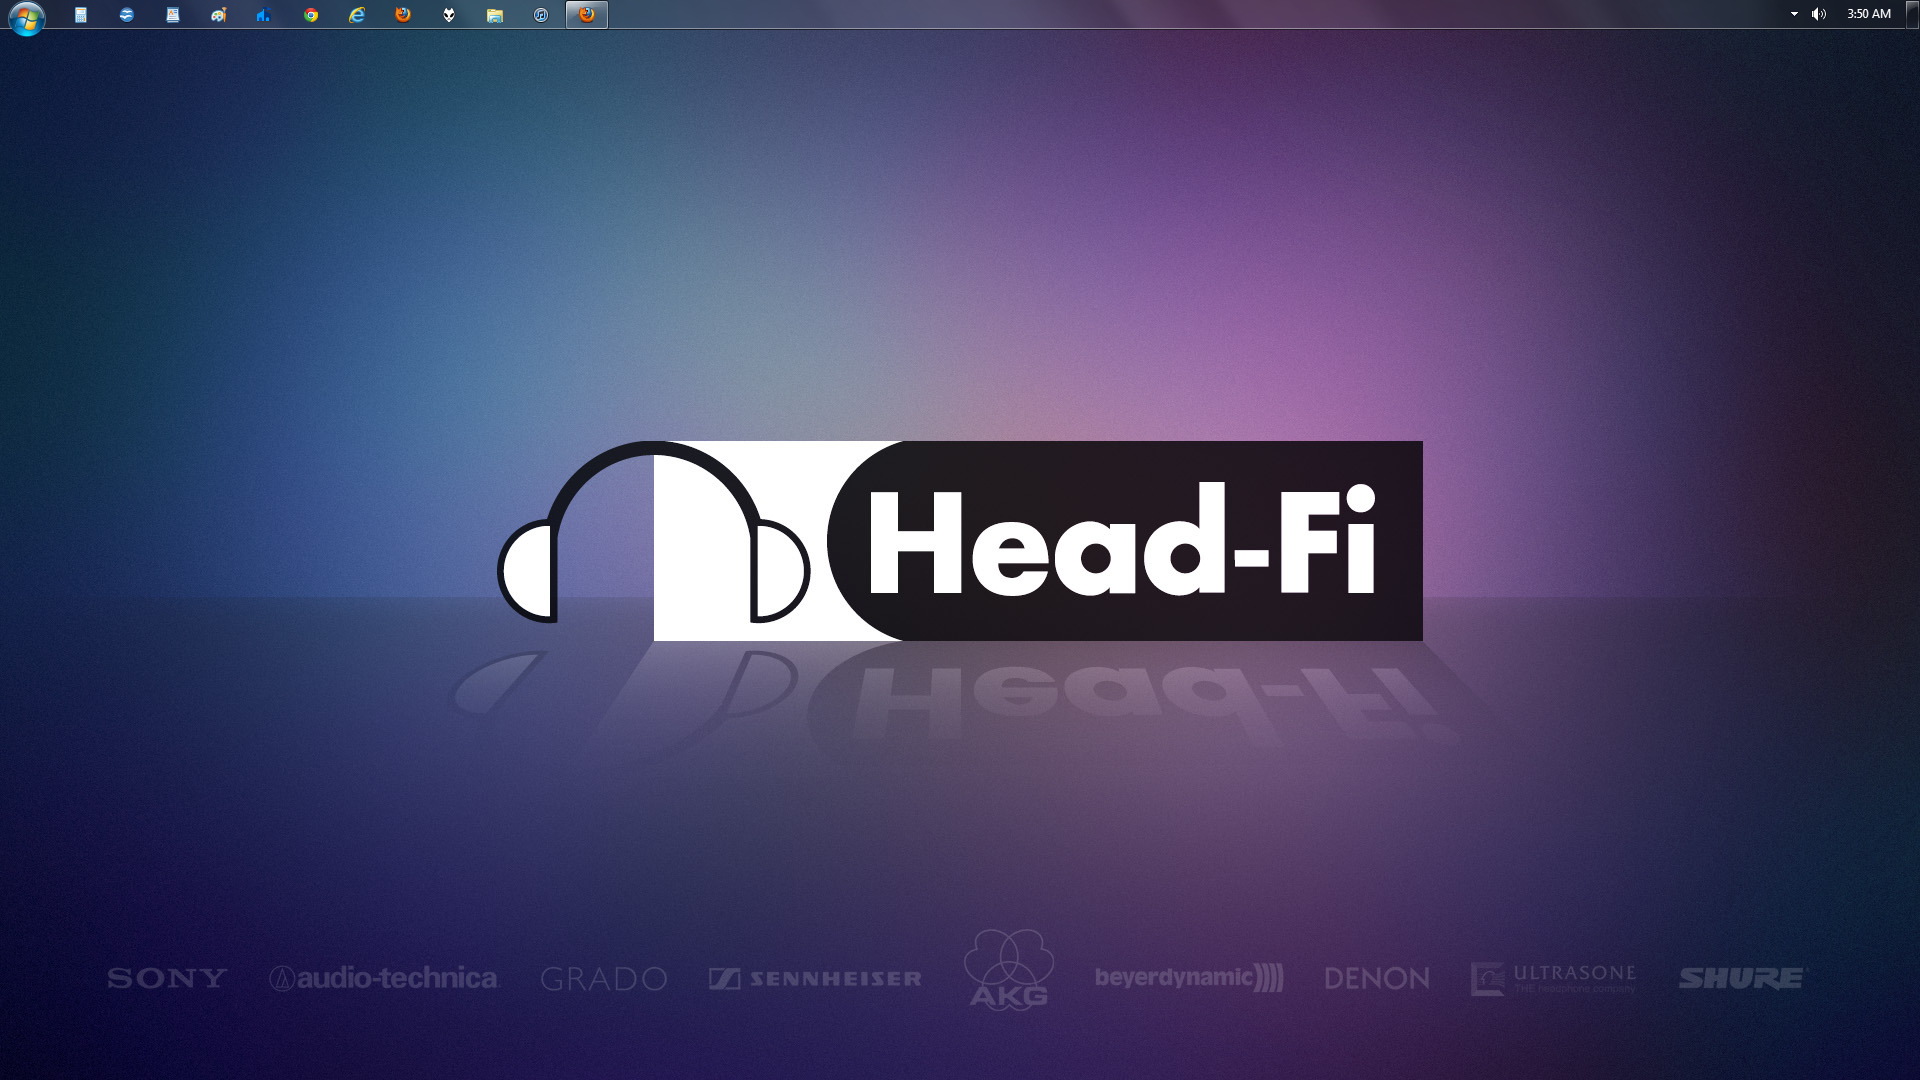The width and height of the screenshot is (1920, 1080).
Task: Open the blue globe taskbar app
Action: (x=127, y=15)
